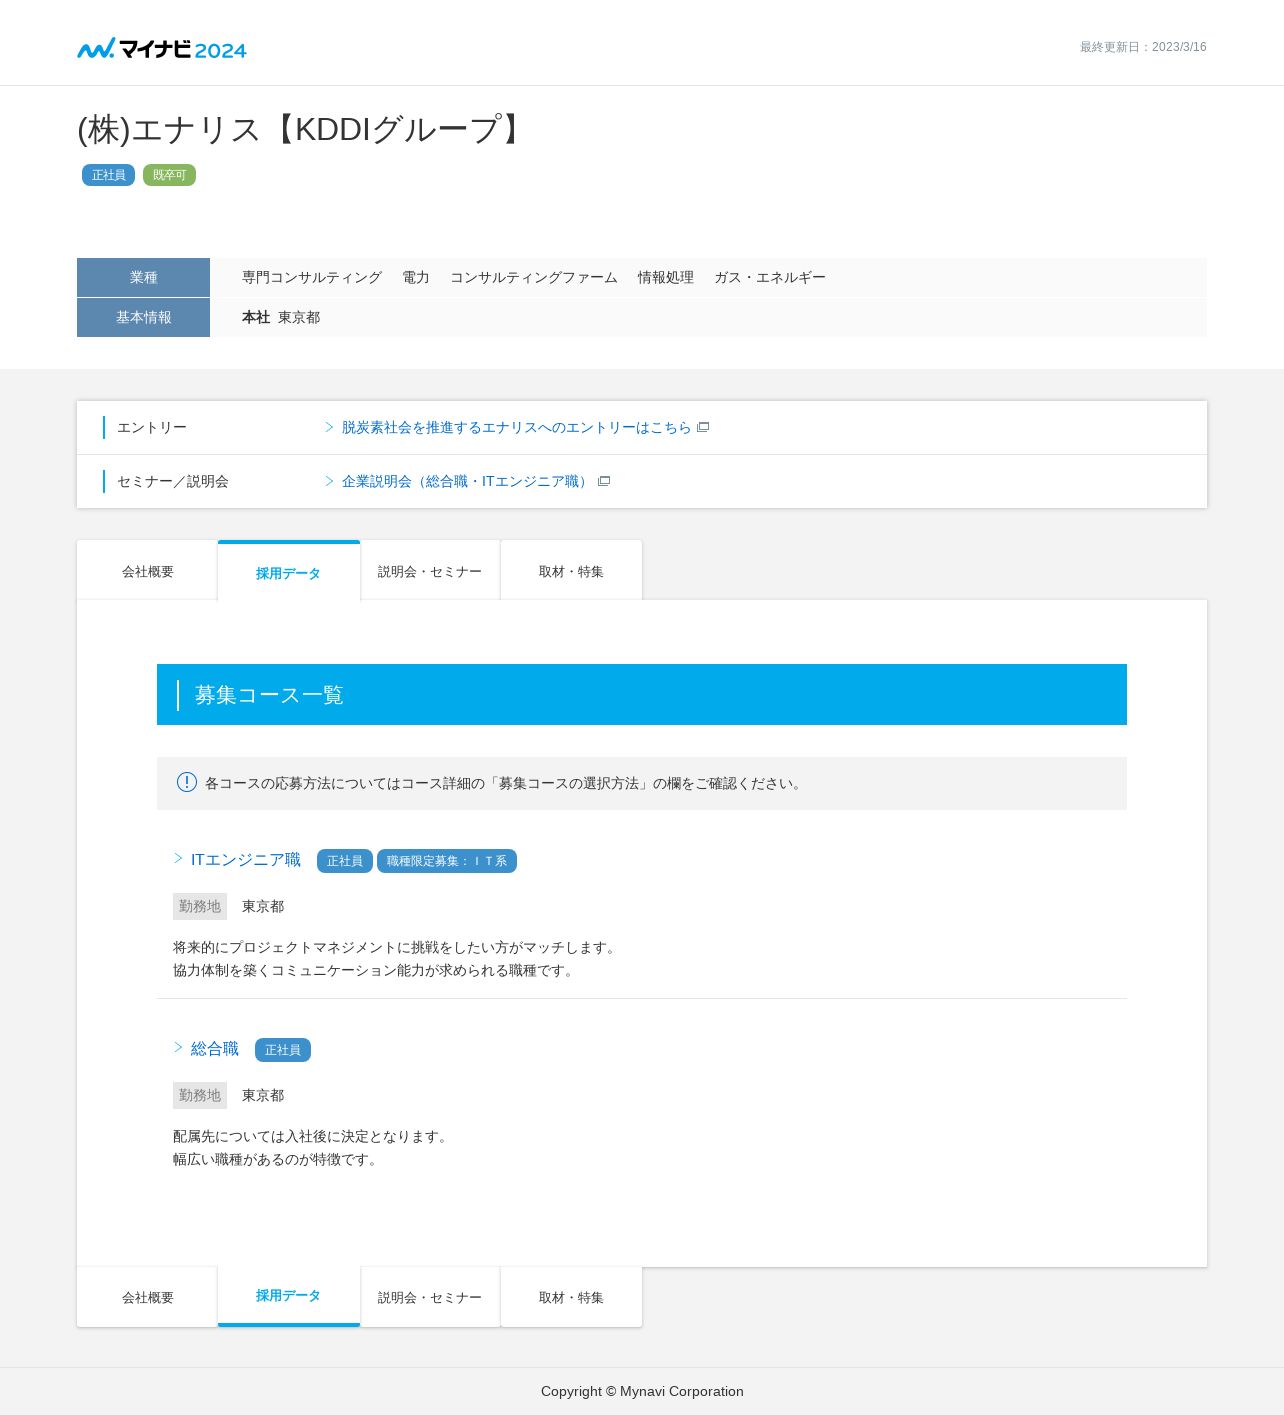Click ガス・エネルギー industry text
The width and height of the screenshot is (1284, 1415).
(x=770, y=277)
